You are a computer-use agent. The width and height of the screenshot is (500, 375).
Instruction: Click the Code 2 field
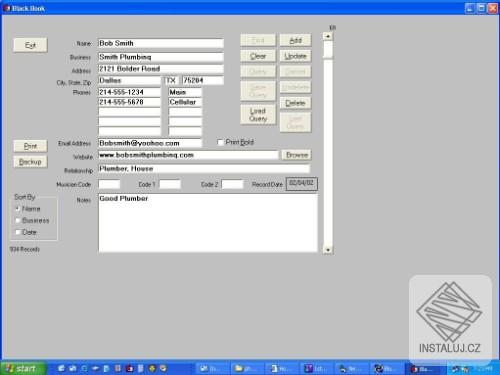click(232, 184)
